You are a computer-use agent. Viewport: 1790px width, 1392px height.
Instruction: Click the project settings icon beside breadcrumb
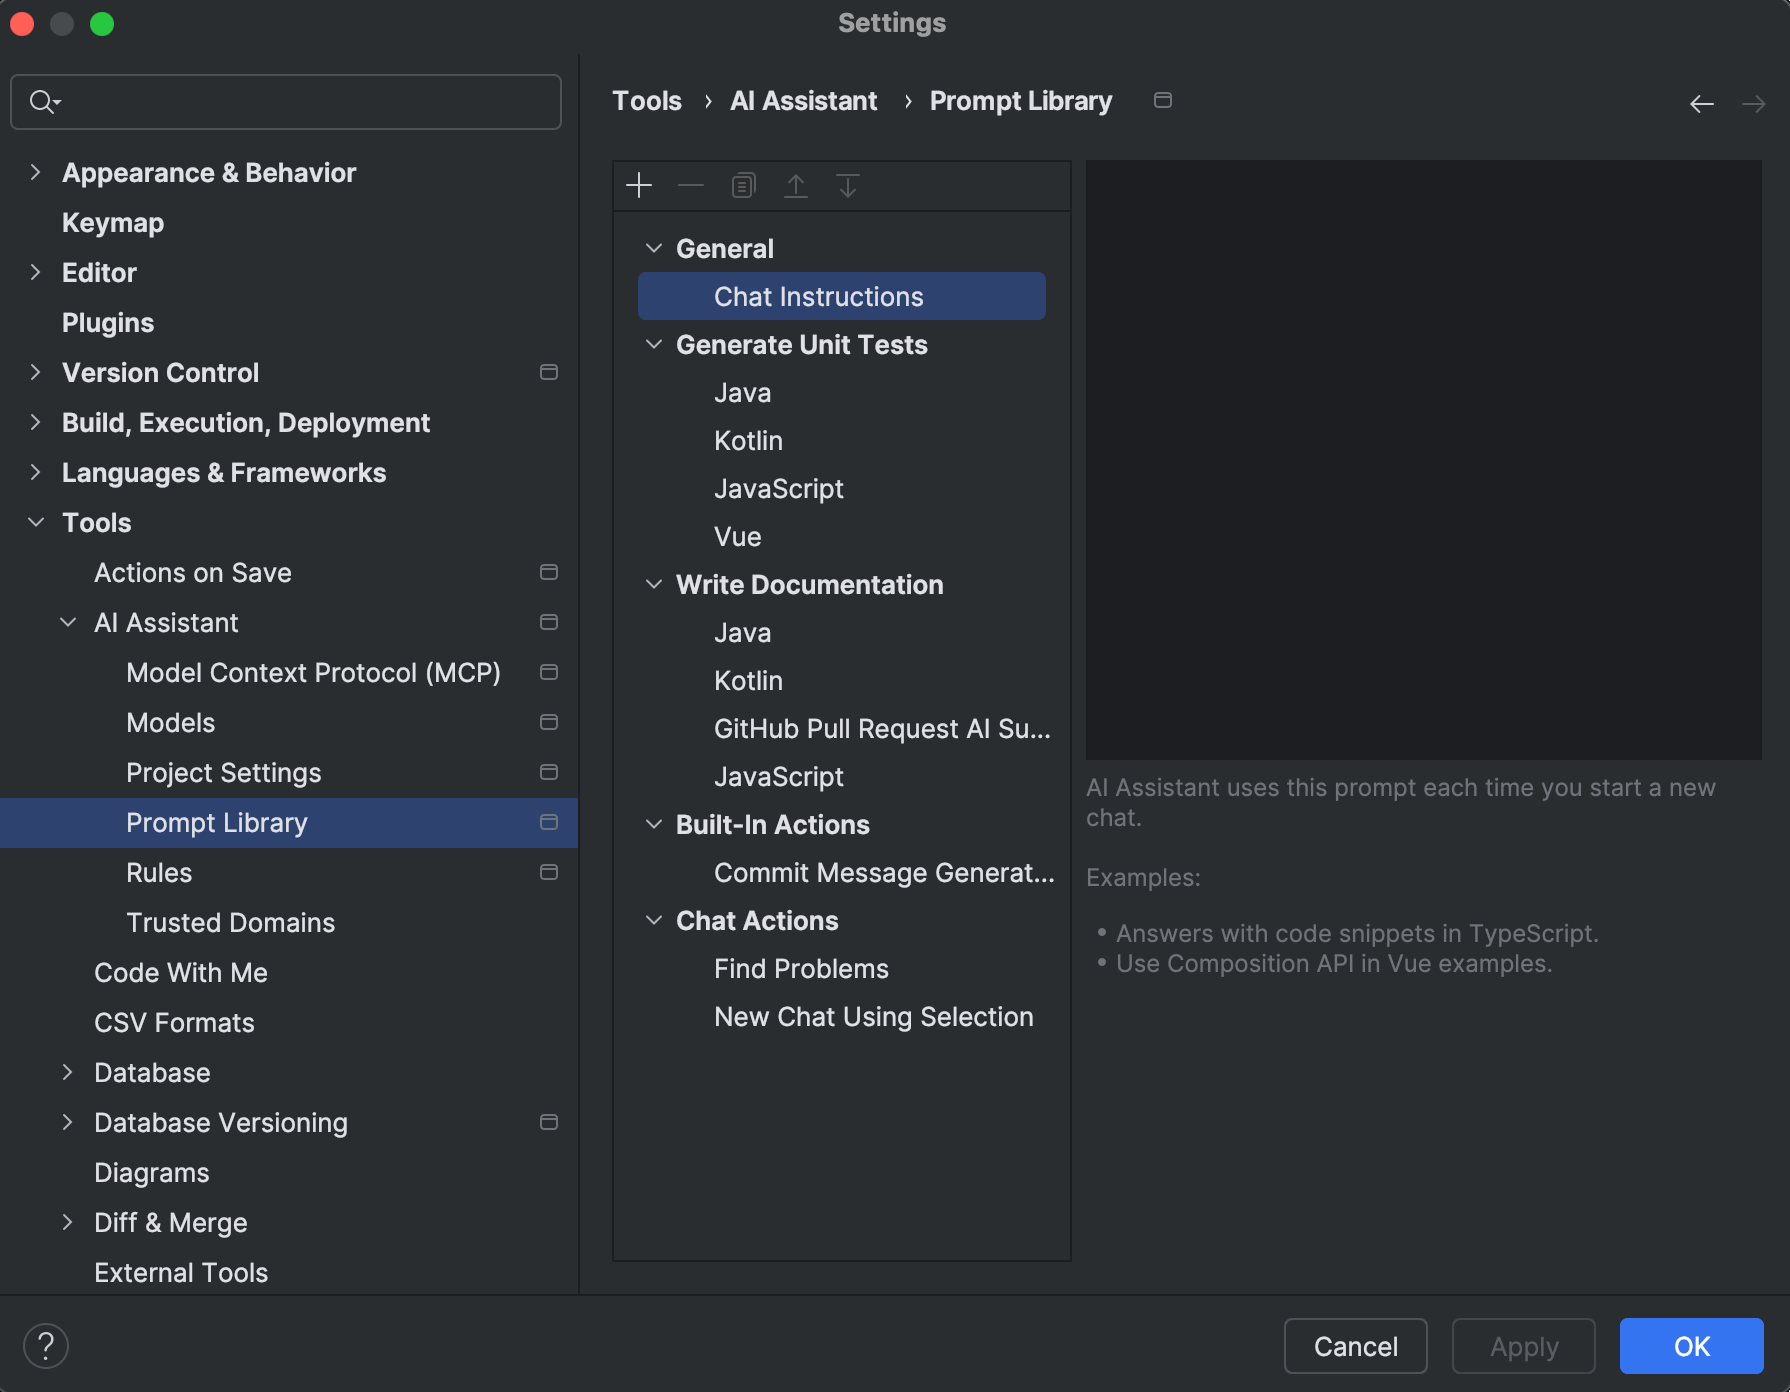pyautogui.click(x=1163, y=100)
